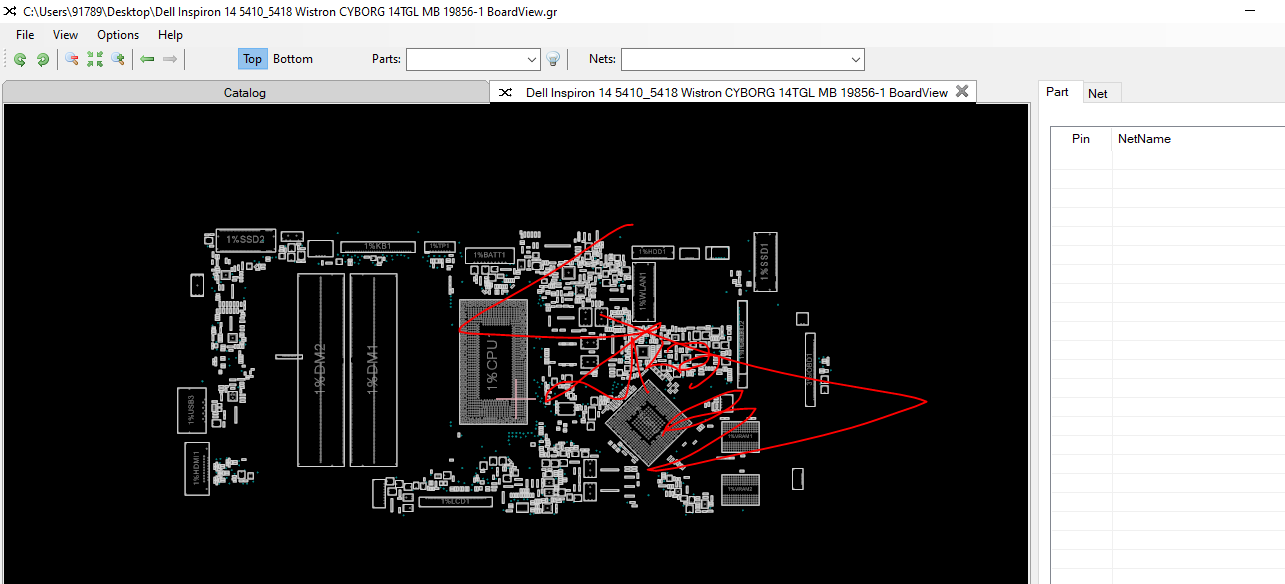Select the HDMI1 port component
Viewport: 1285px width, 584px height.
pyautogui.click(x=196, y=467)
